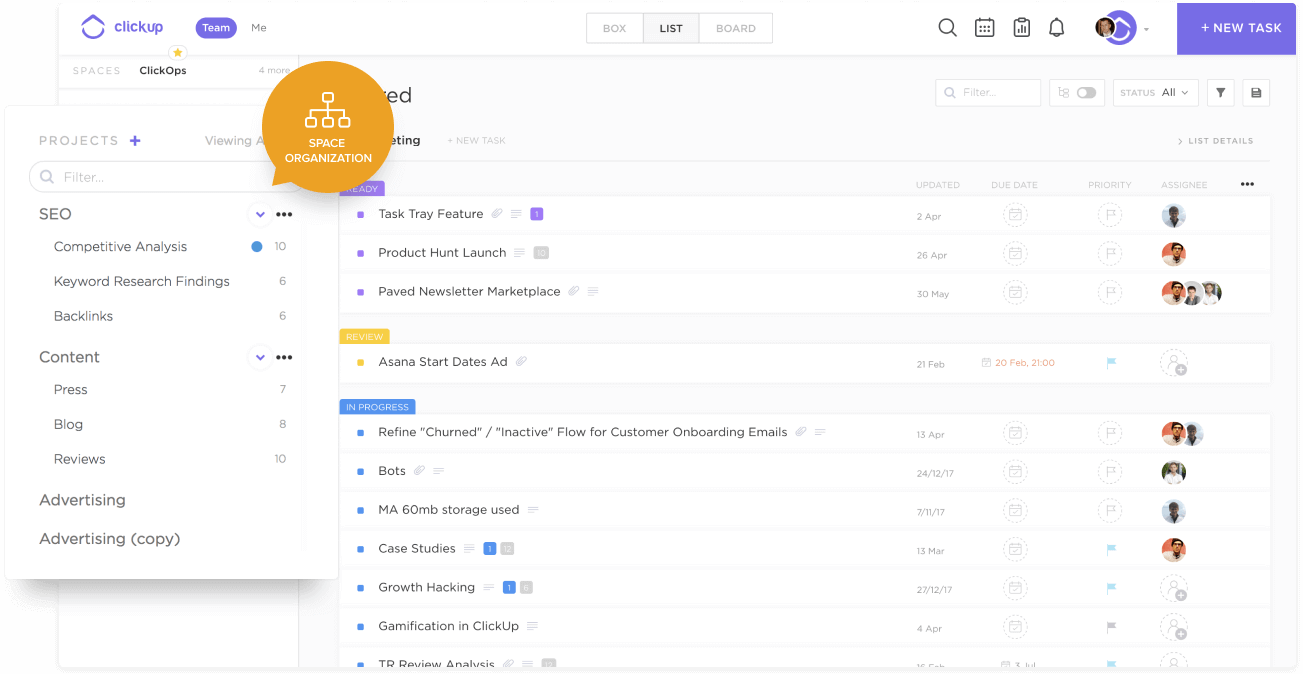Open notifications bell
This screenshot has width=1303, height=674.
click(x=1057, y=28)
